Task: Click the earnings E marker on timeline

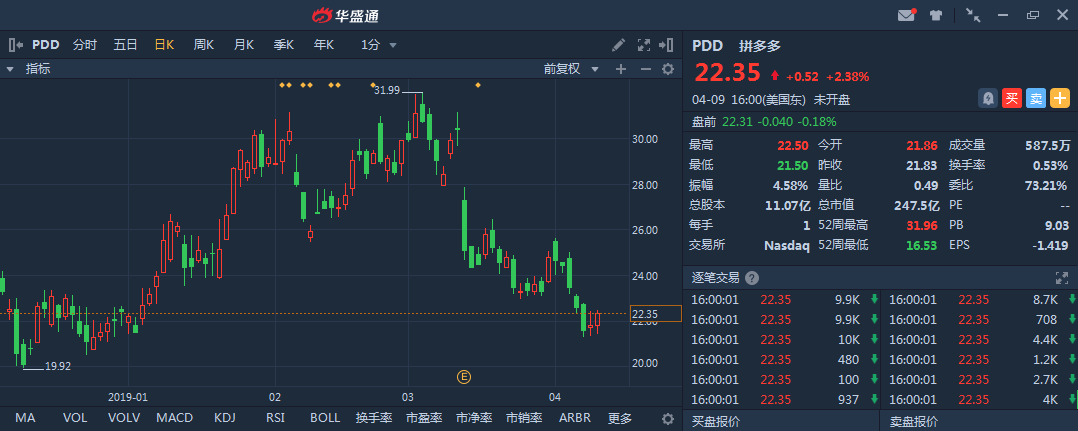Action: click(x=463, y=376)
